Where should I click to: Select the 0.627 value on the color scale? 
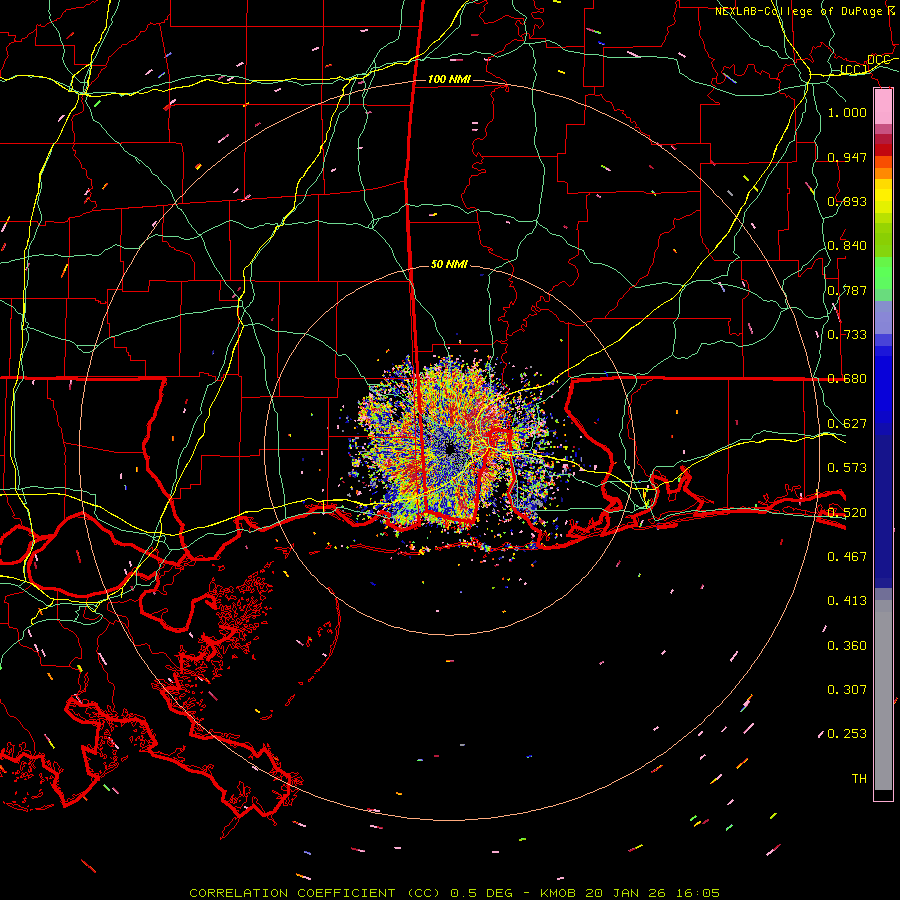click(847, 424)
